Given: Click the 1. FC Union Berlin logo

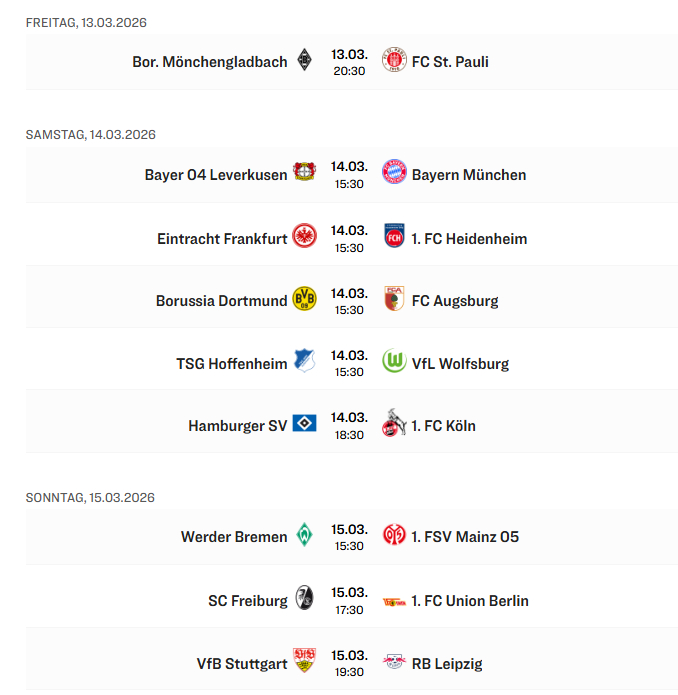Looking at the screenshot, I should 395,600.
